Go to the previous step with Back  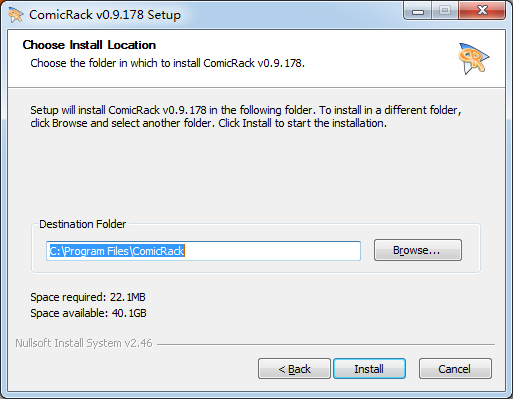(x=294, y=369)
